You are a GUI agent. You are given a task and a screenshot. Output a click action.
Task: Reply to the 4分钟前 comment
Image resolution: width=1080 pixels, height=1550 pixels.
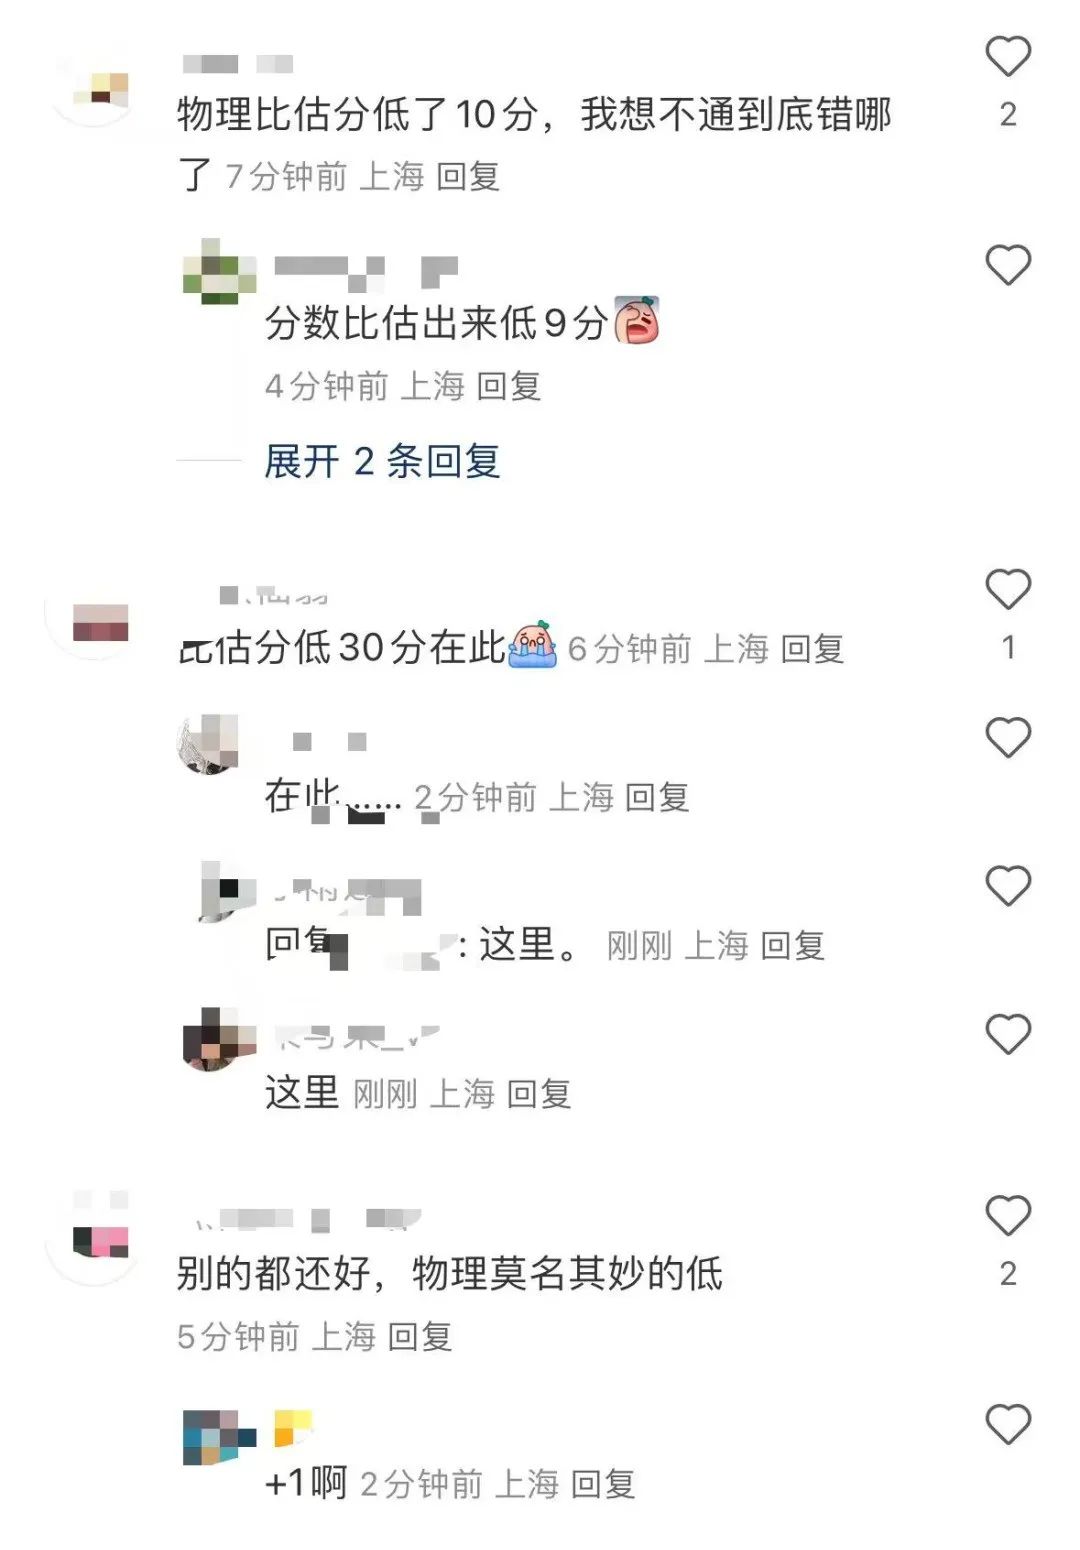[509, 386]
